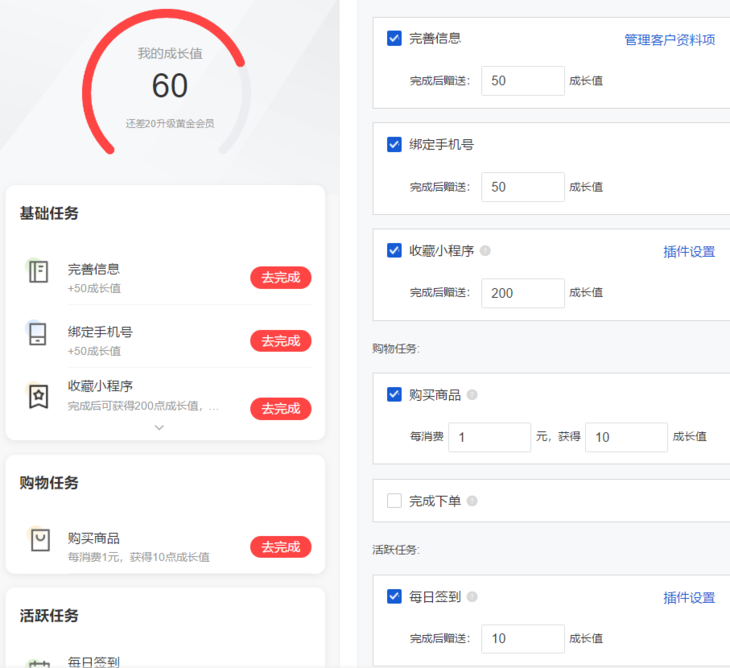Click help icon beside 购买商品 checkbox
730x668 pixels.
pyautogui.click(x=472, y=395)
